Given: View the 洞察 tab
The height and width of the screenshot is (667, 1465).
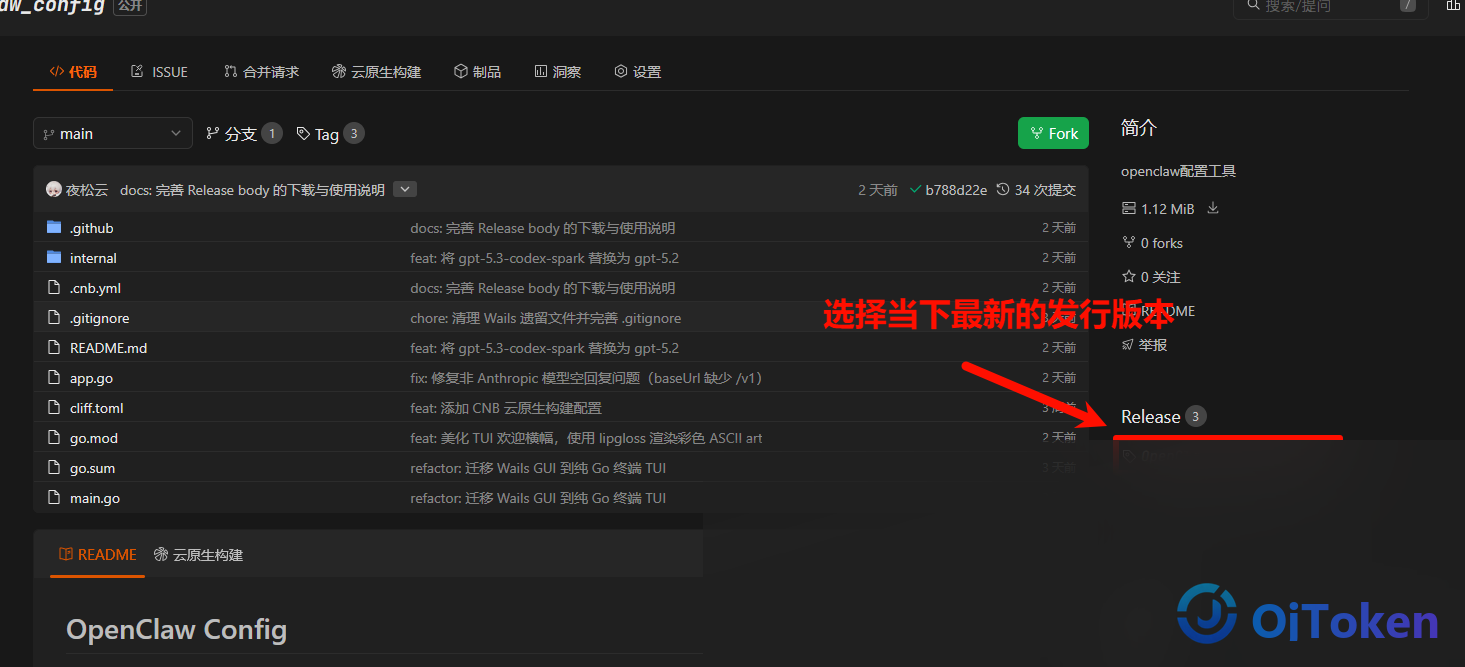Looking at the screenshot, I should point(558,72).
